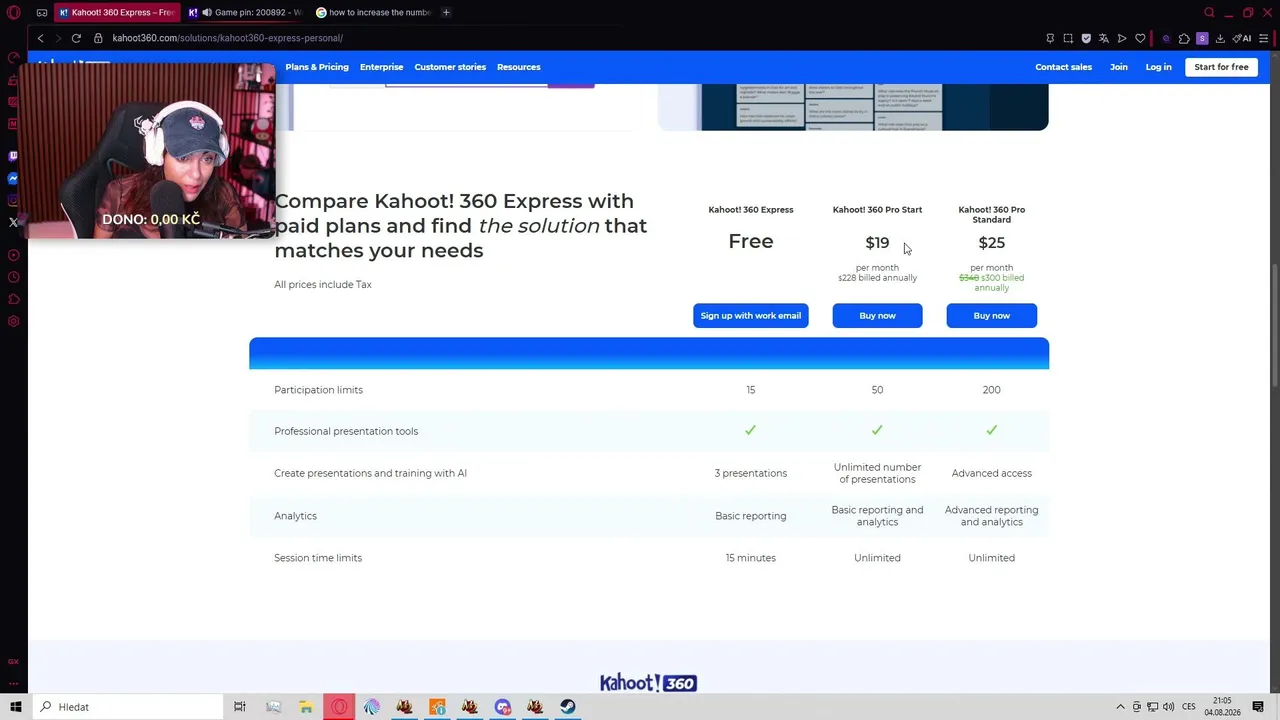Take a snapshot of the page
The width and height of the screenshot is (1280, 720).
pos(1068,38)
